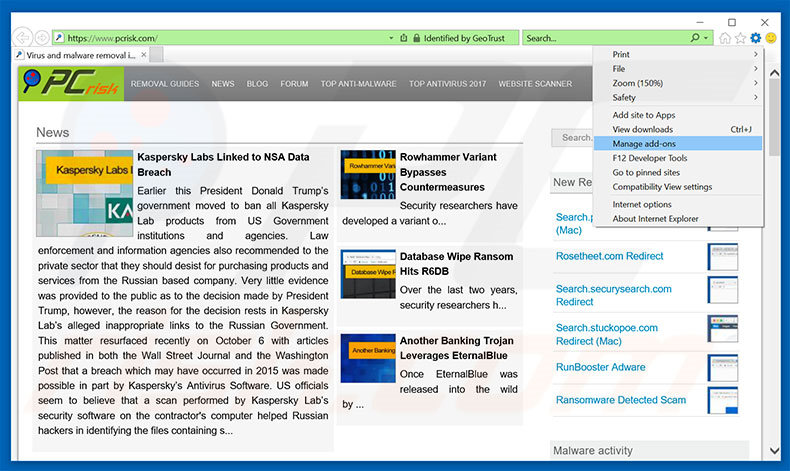This screenshot has height=471, width=790.
Task: Click the browser Back arrow button
Action: point(22,38)
